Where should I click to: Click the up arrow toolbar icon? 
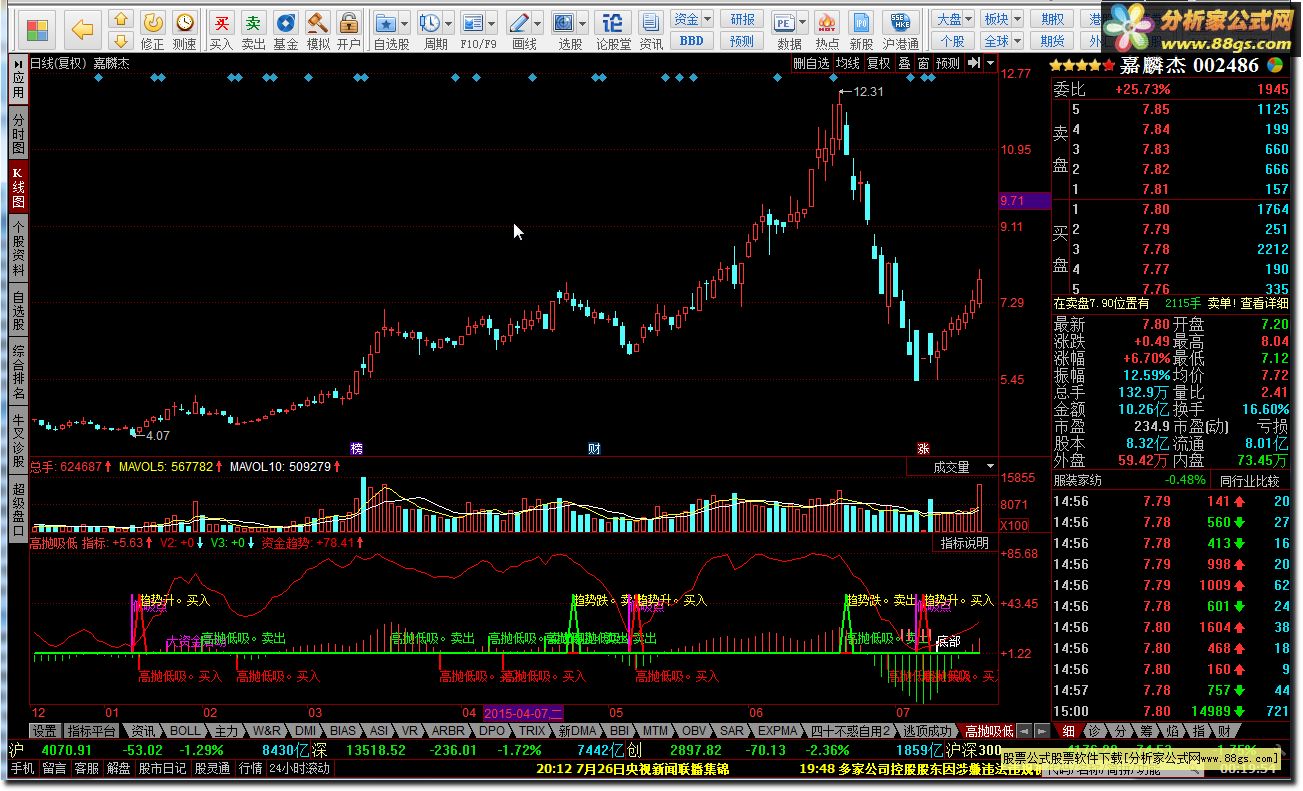coord(121,19)
